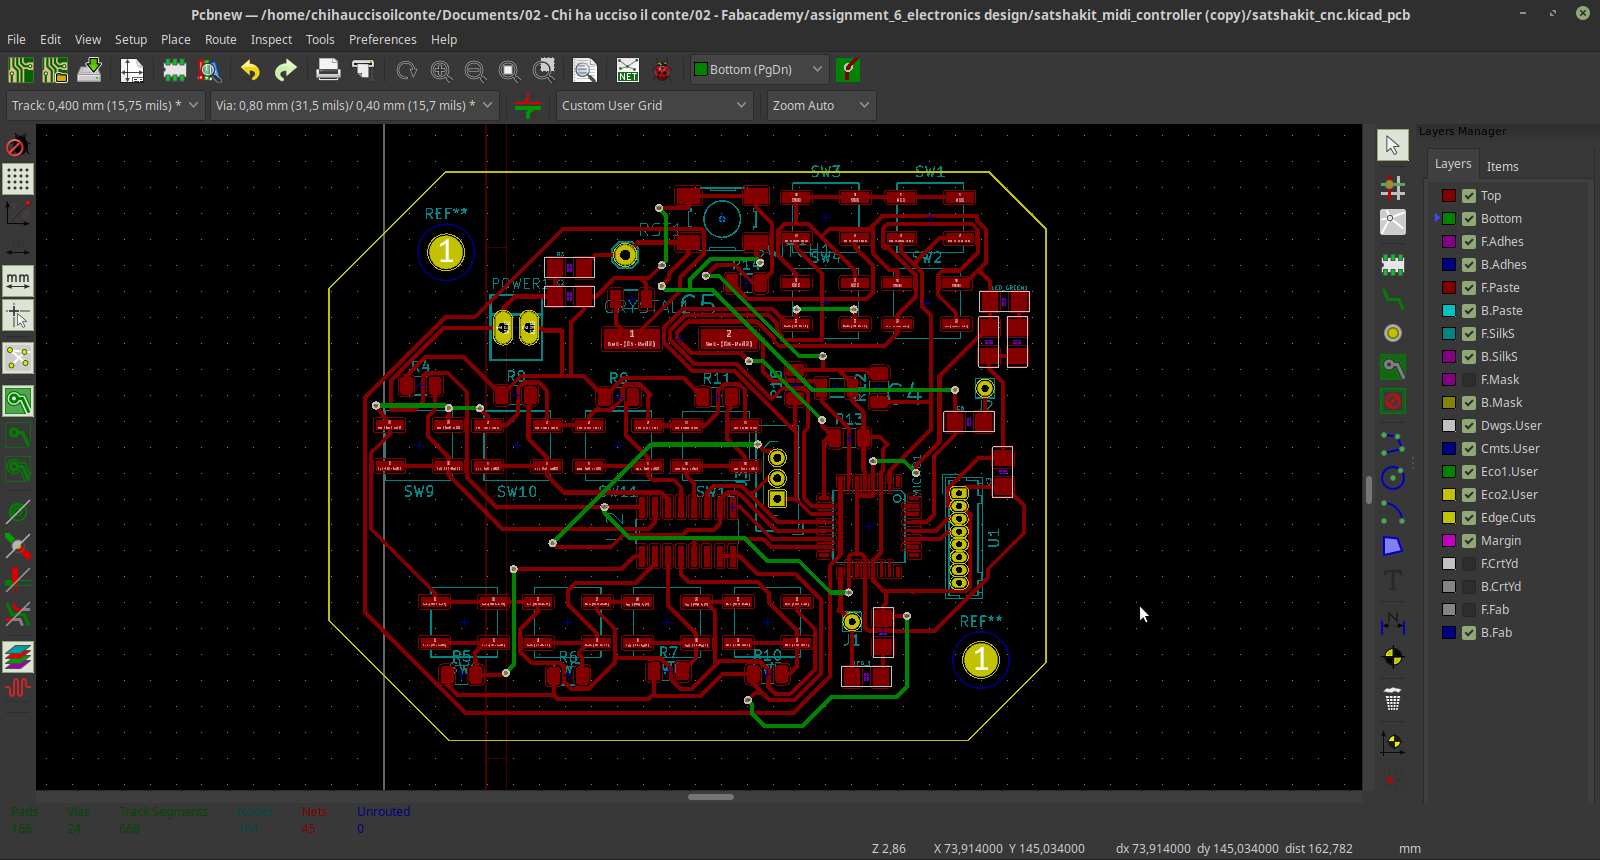The image size is (1600, 860).
Task: Enable the F.CrtYd layer checkbox
Action: click(1469, 564)
